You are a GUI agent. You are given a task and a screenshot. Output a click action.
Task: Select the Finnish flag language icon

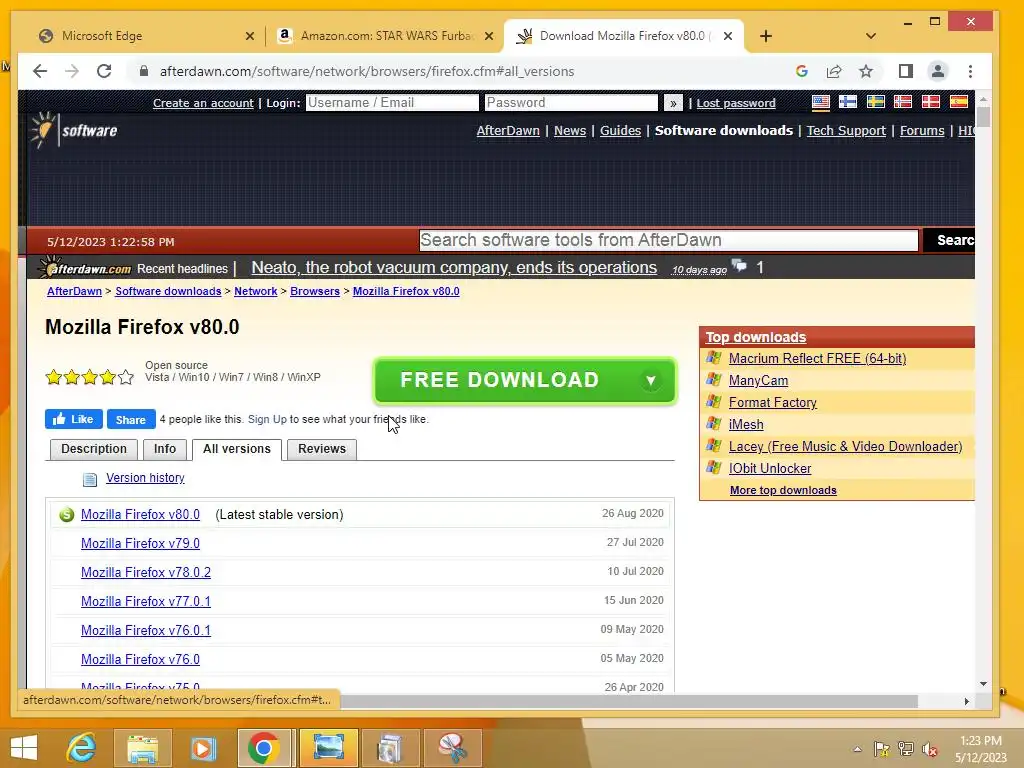(848, 102)
